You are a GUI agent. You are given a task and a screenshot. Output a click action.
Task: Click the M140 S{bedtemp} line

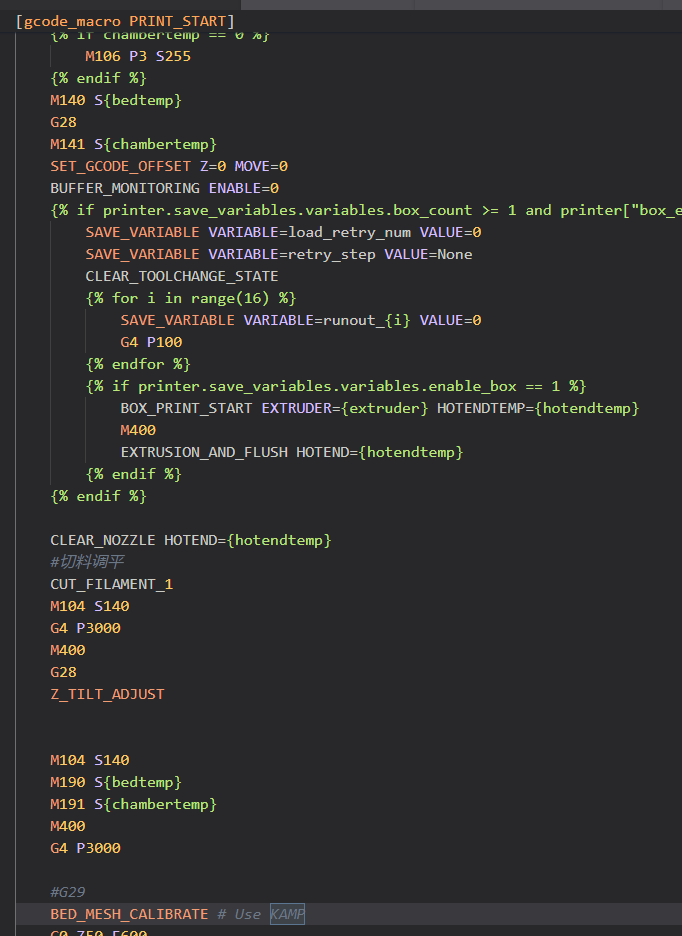pos(116,100)
